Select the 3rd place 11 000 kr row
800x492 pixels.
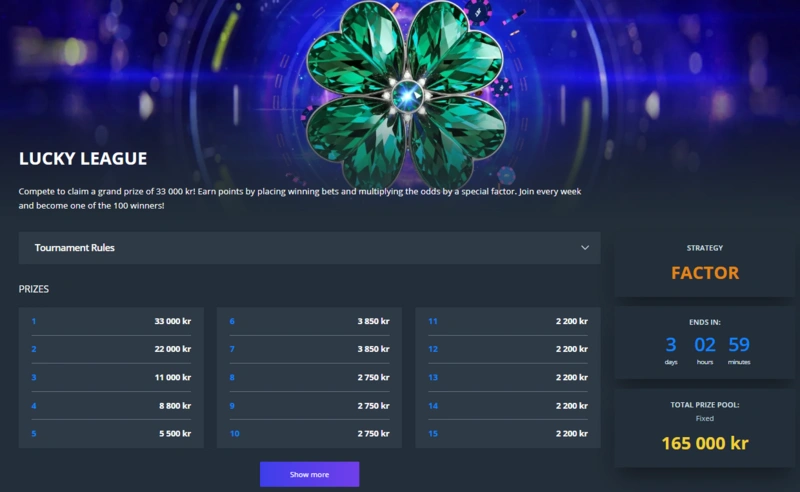point(110,377)
